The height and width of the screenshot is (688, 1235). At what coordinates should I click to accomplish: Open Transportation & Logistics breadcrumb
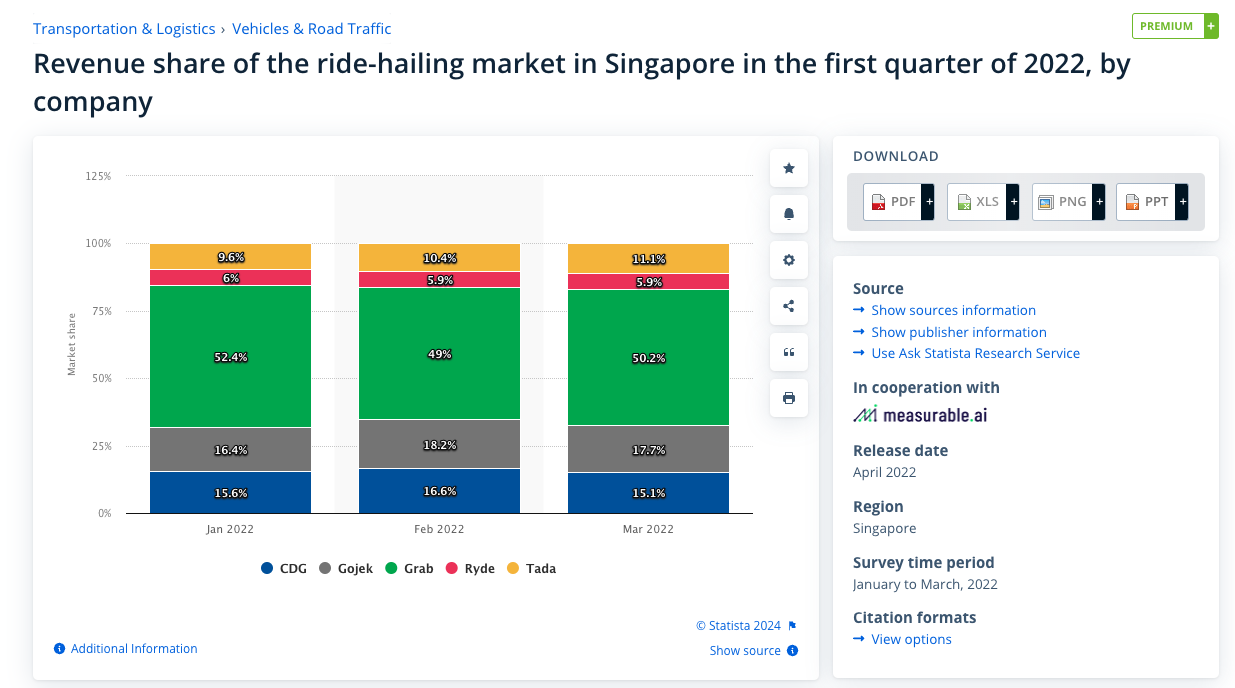coord(124,29)
